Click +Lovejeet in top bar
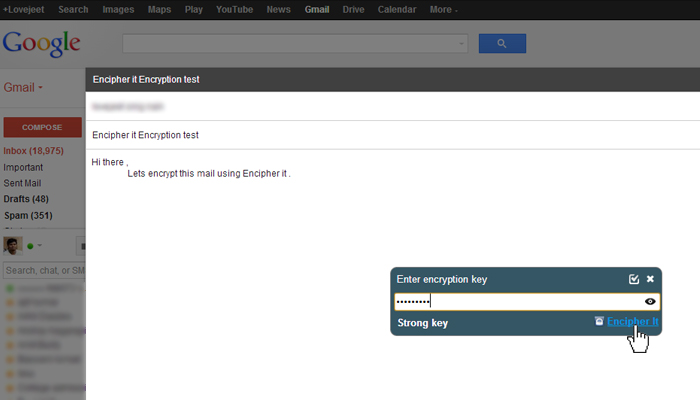Image resolution: width=700 pixels, height=400 pixels. [23, 9]
